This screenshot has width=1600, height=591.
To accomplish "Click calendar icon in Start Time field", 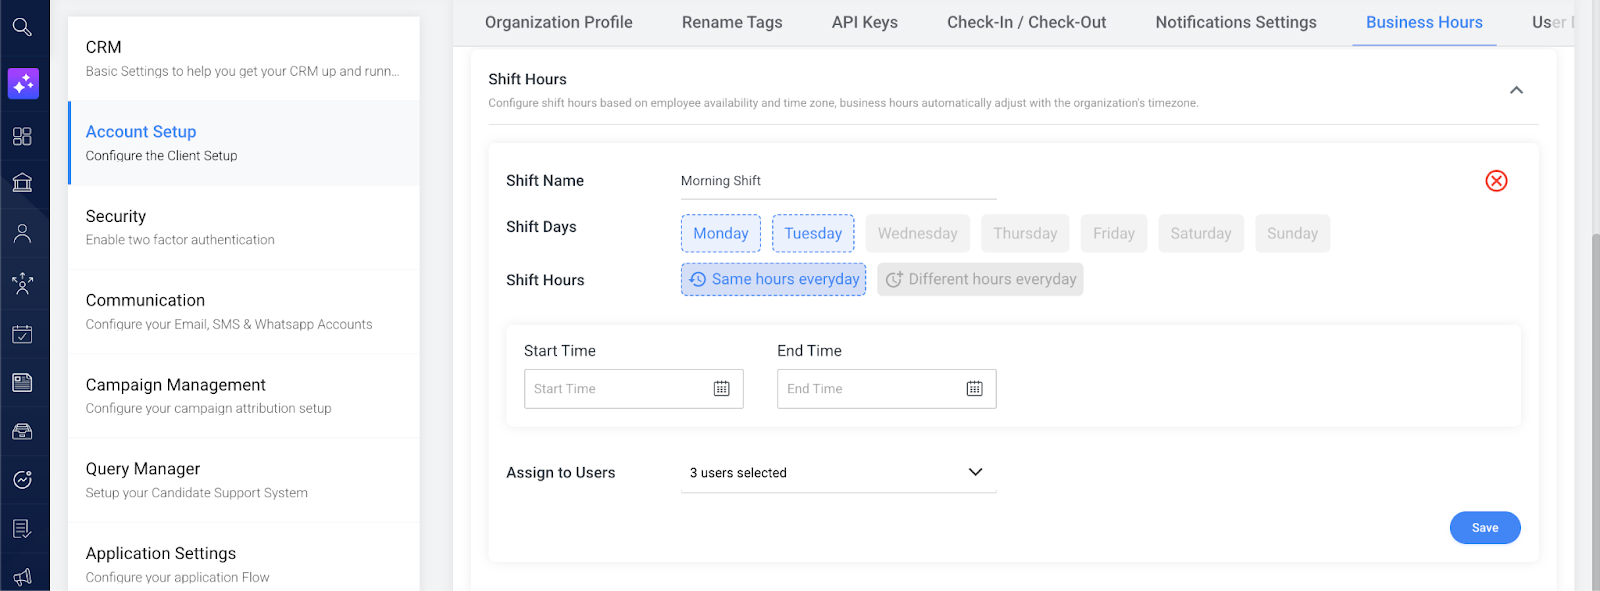I will [721, 389].
